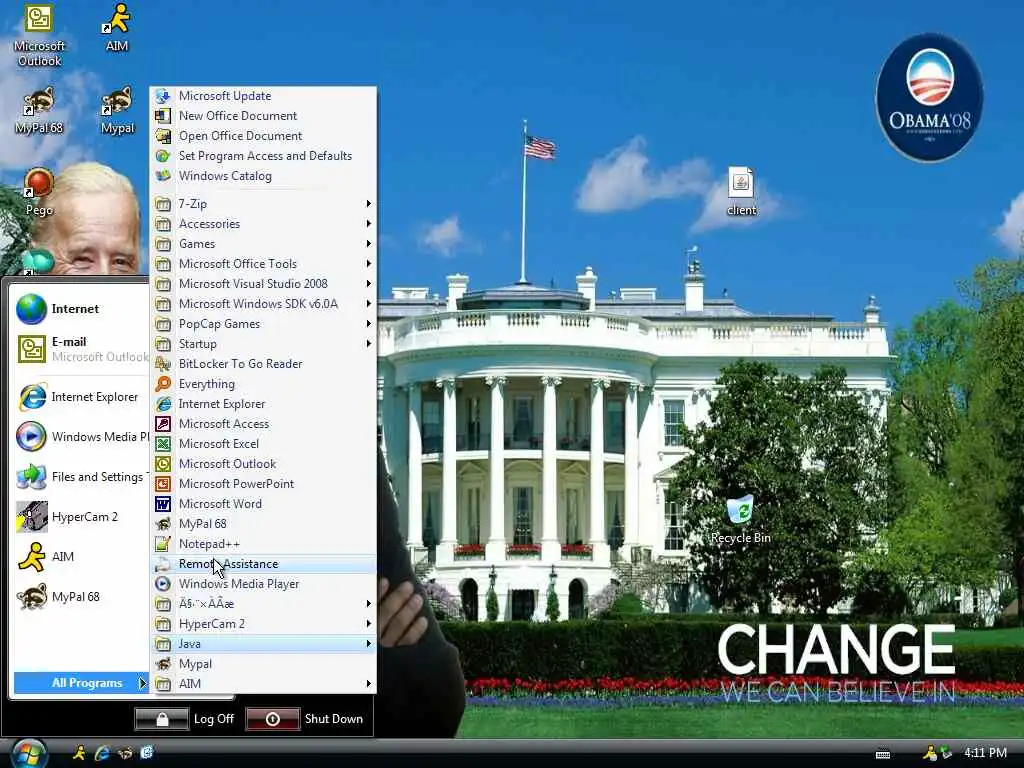Expand the HyperCam 2 programs folder
This screenshot has height=768, width=1024.
tap(264, 624)
